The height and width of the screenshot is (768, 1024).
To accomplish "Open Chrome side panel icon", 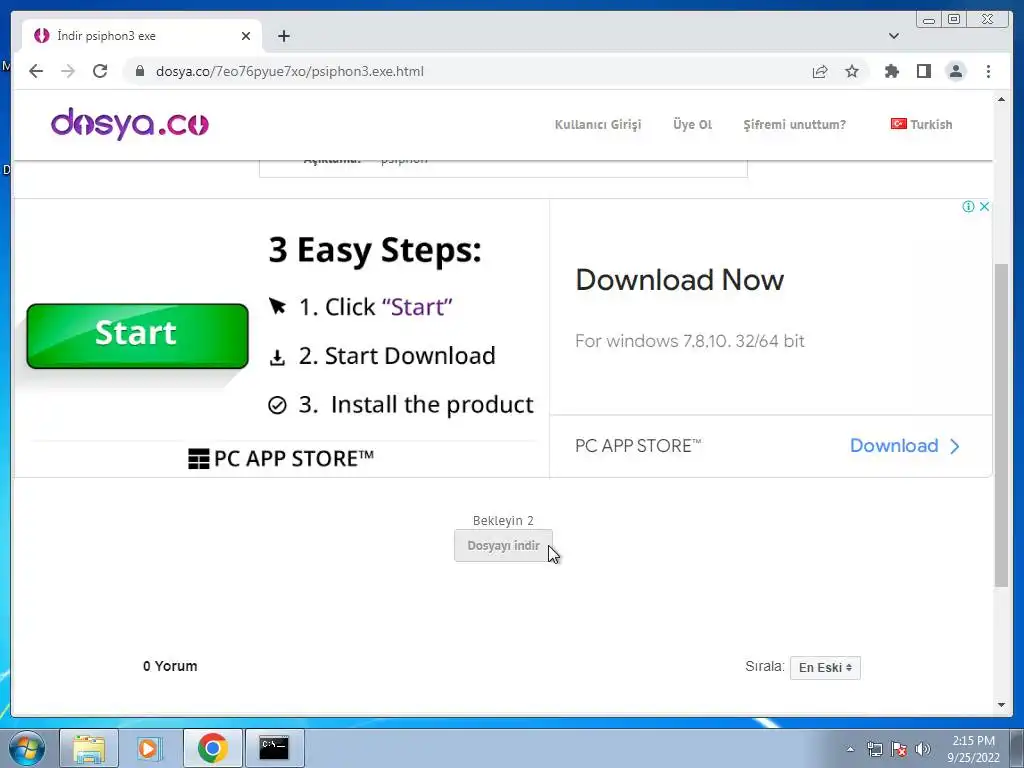I will 923,71.
